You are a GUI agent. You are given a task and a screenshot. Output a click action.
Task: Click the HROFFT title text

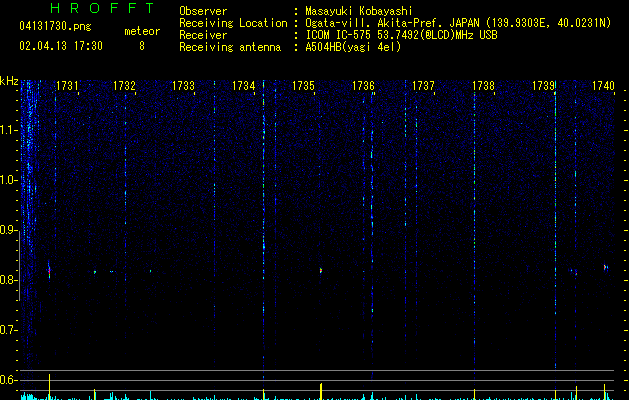click(103, 8)
